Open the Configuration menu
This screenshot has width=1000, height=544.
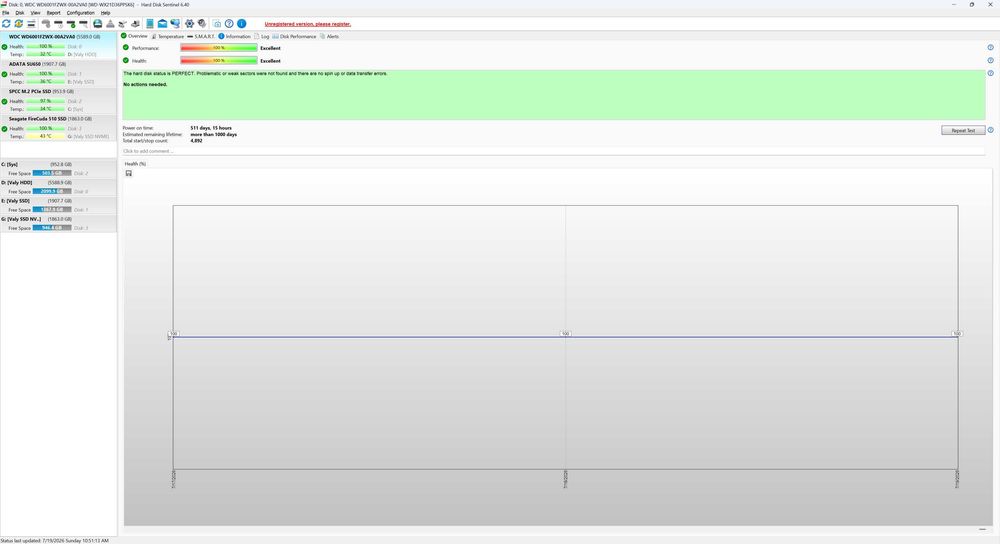point(80,13)
